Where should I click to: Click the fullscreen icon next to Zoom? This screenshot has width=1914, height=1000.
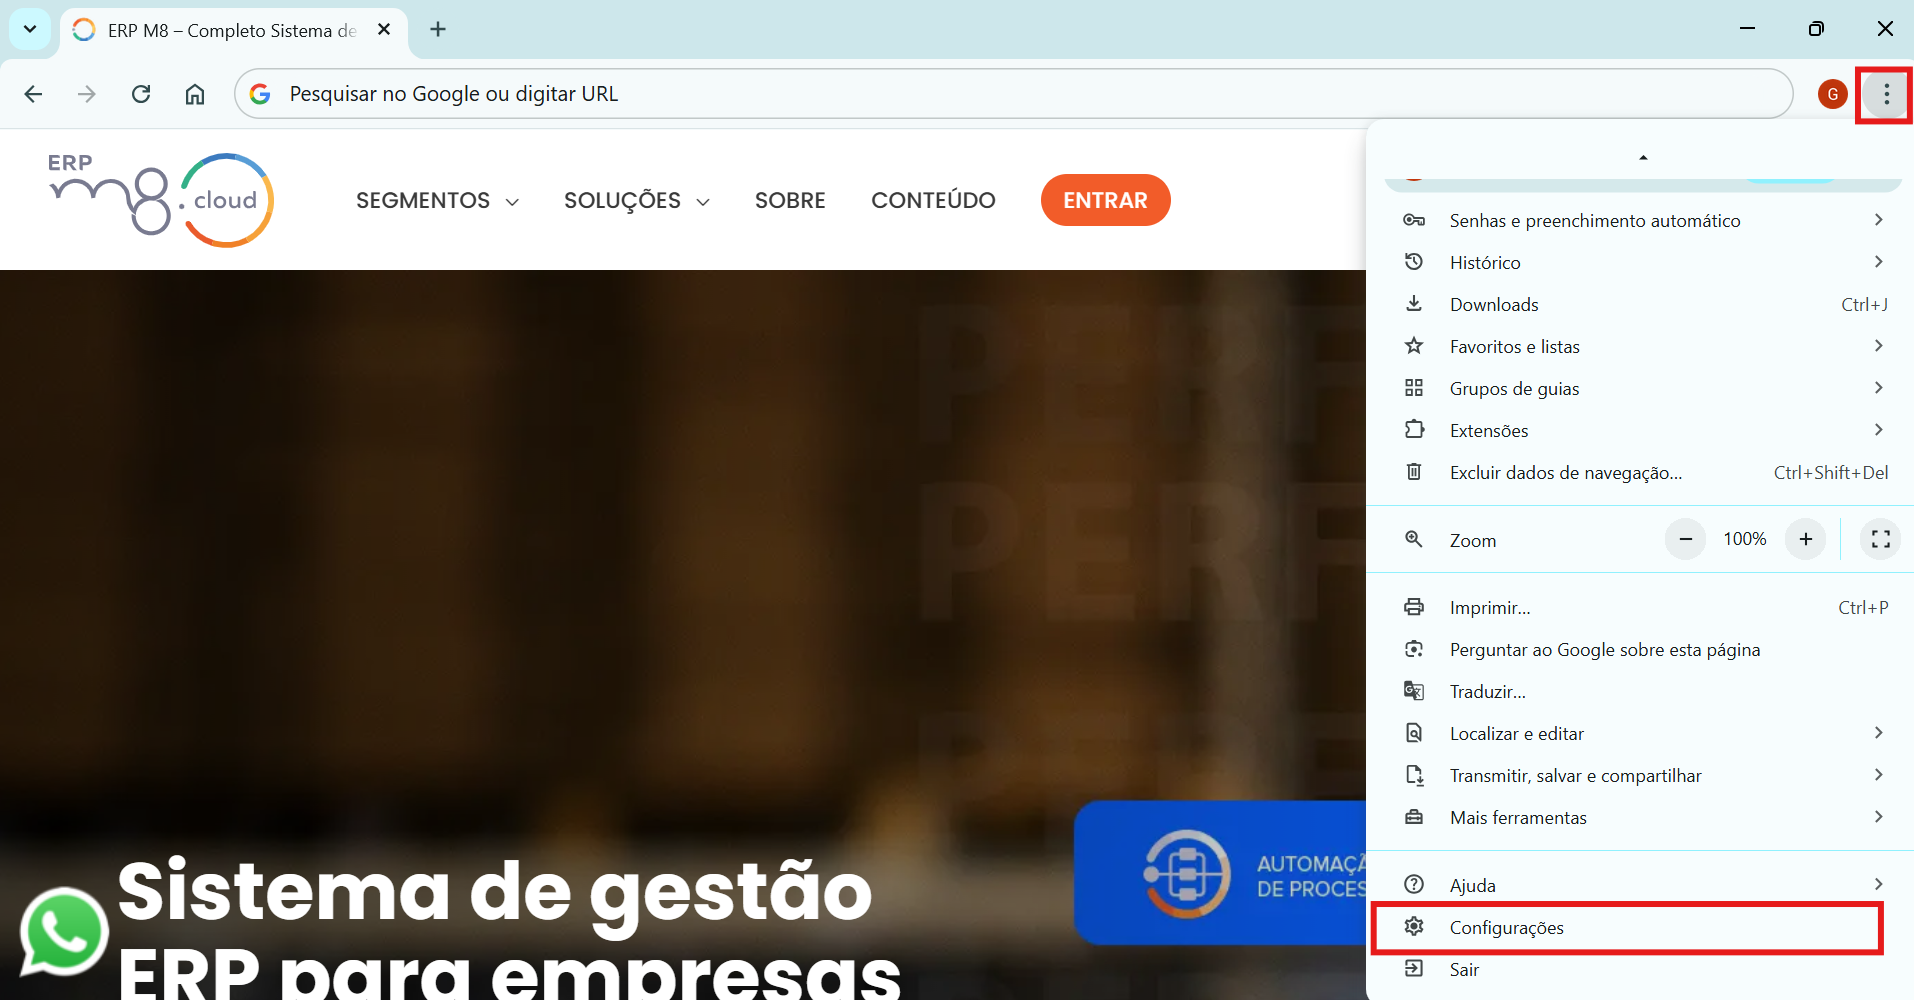point(1880,539)
